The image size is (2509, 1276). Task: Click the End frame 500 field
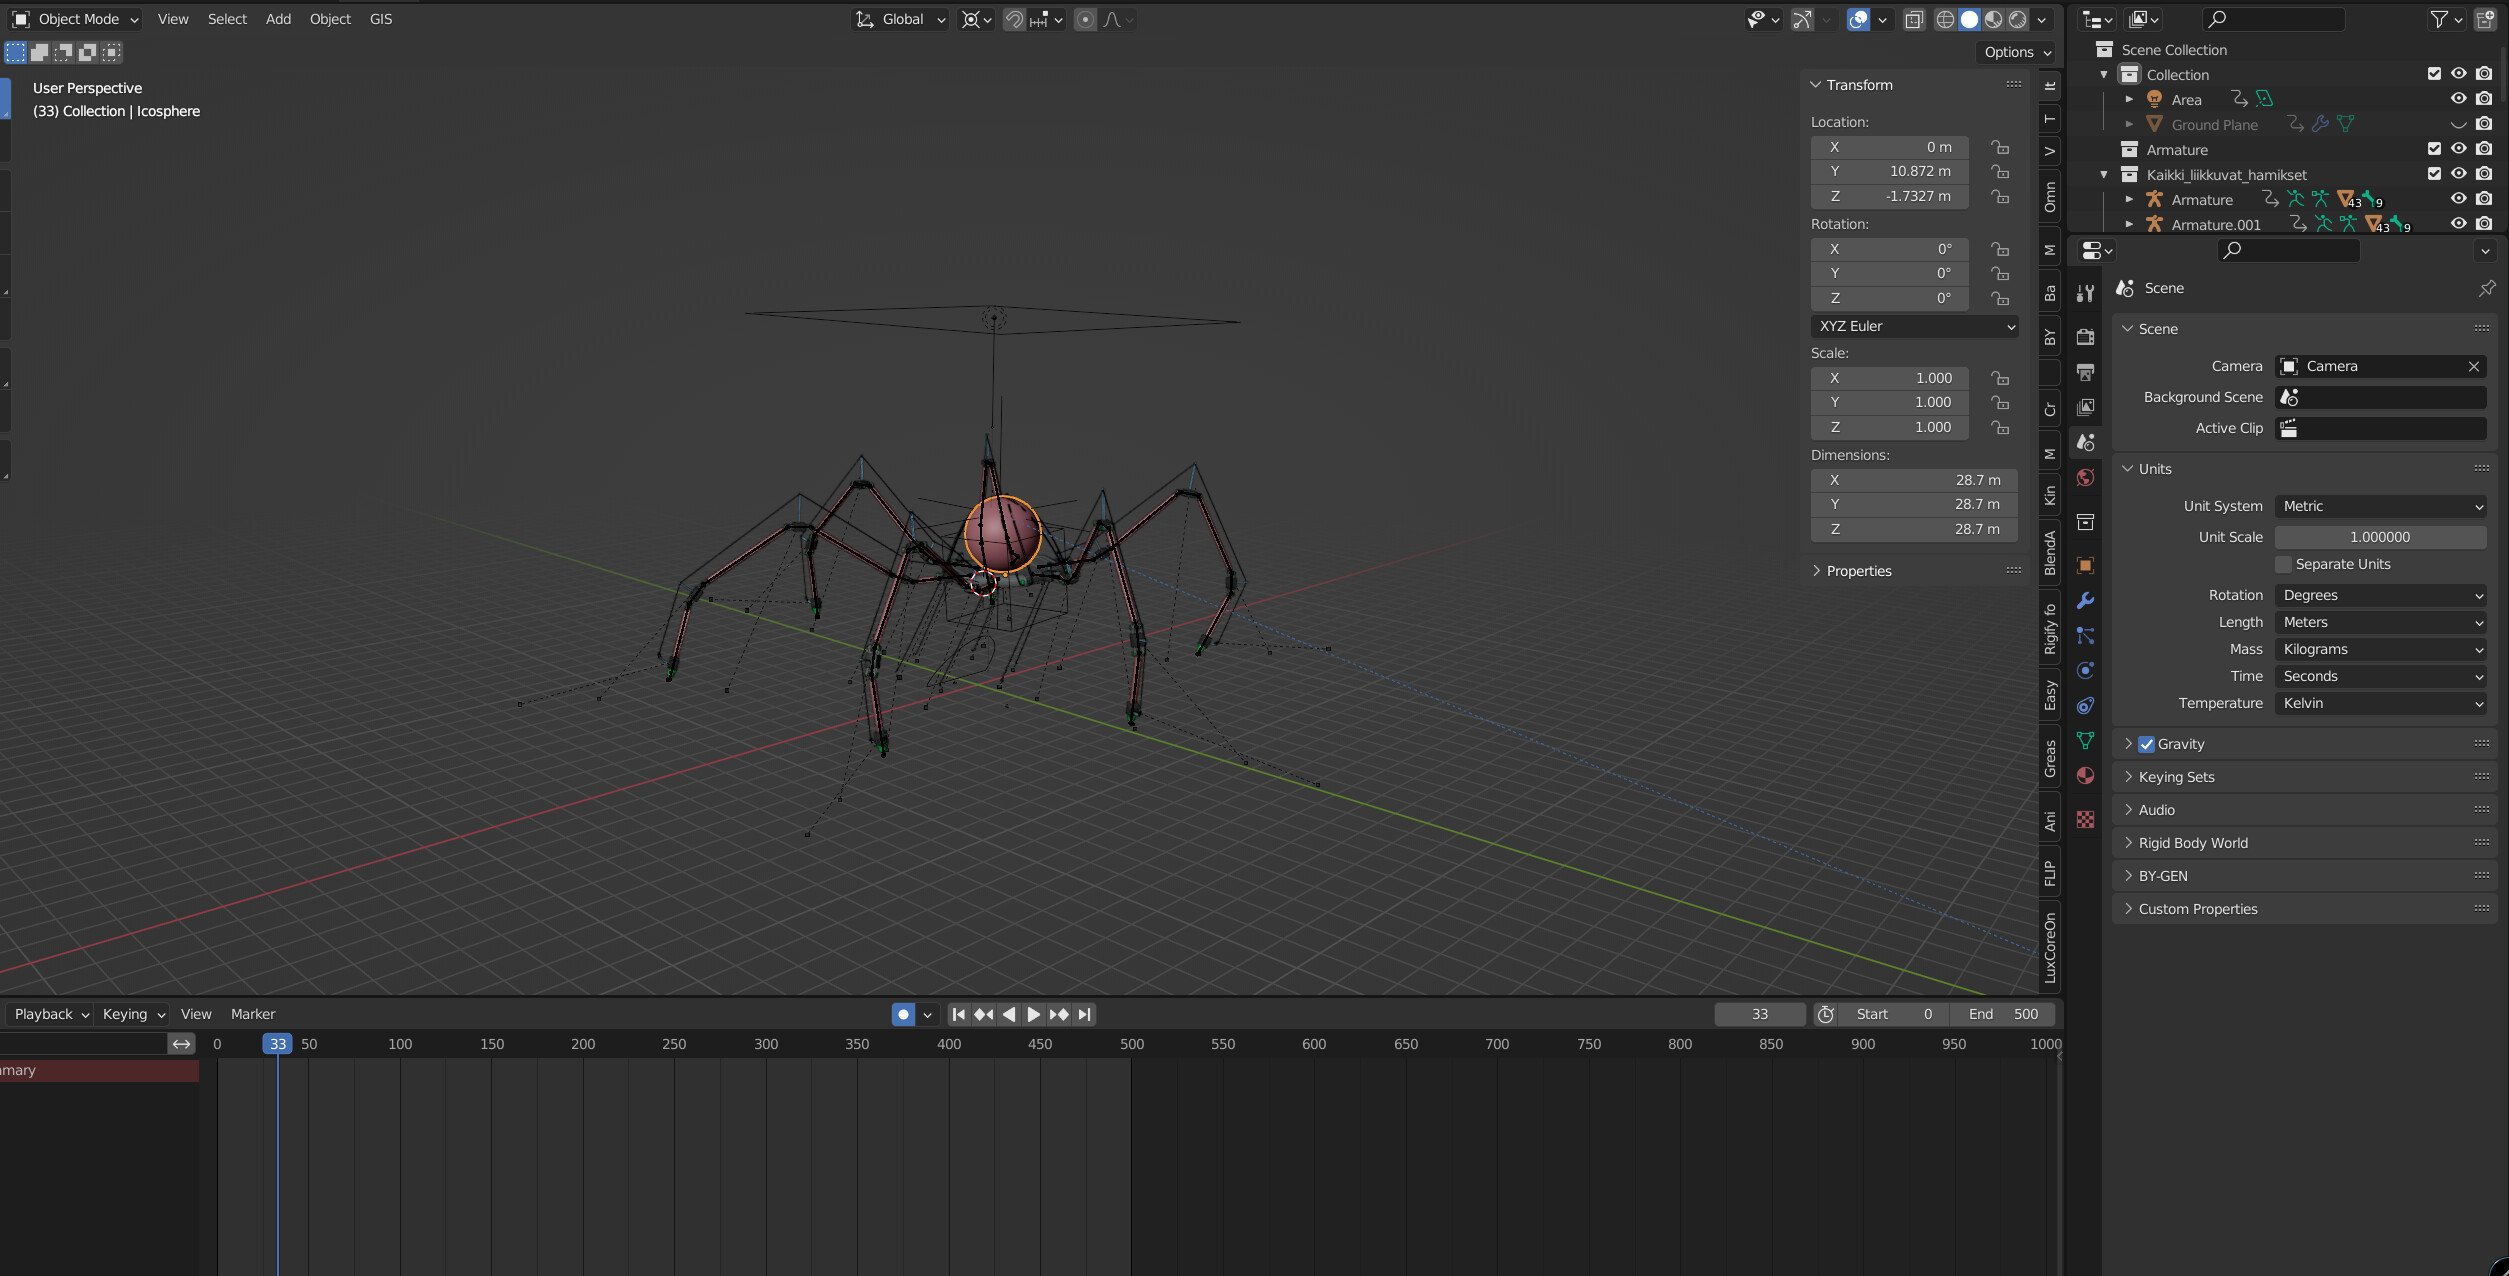click(x=2003, y=1014)
